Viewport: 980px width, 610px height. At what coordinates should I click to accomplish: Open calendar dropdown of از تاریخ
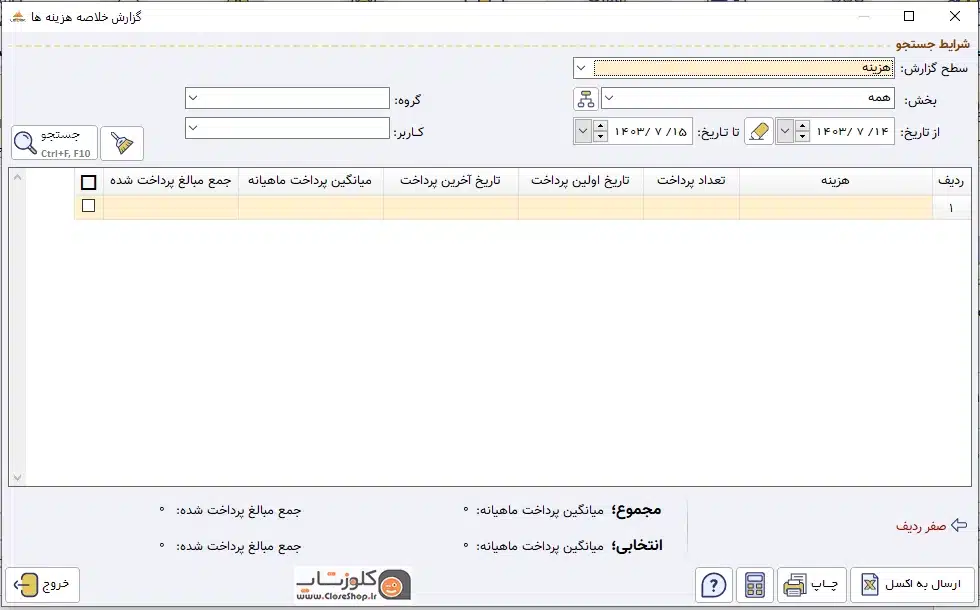pyautogui.click(x=785, y=131)
